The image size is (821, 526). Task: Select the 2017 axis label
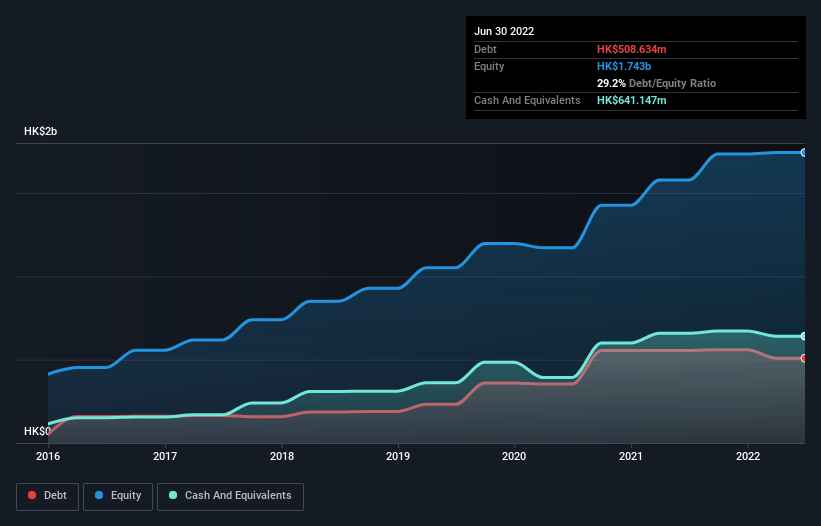tap(165, 456)
